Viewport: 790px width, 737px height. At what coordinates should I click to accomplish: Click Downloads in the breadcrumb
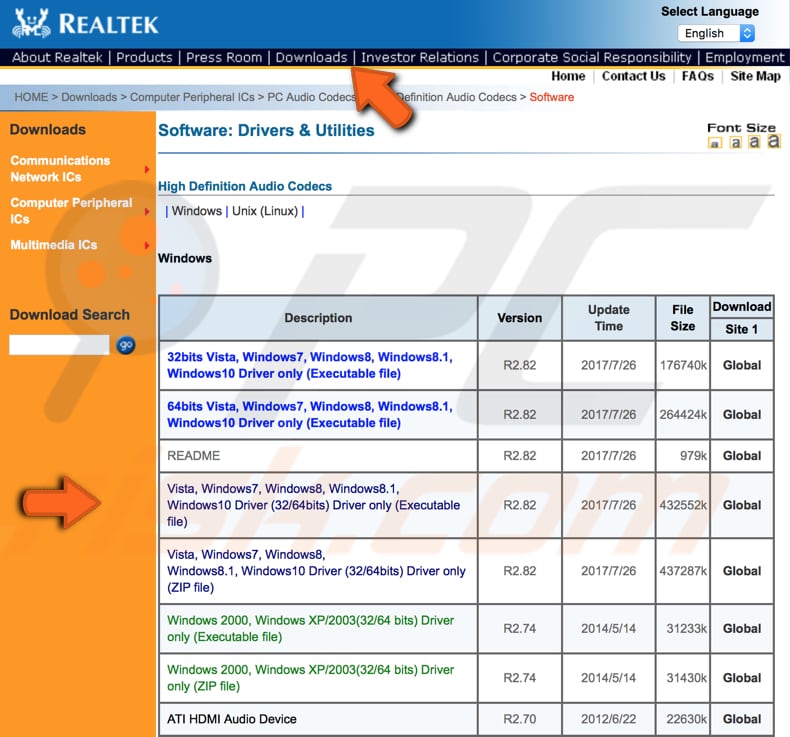click(x=89, y=97)
